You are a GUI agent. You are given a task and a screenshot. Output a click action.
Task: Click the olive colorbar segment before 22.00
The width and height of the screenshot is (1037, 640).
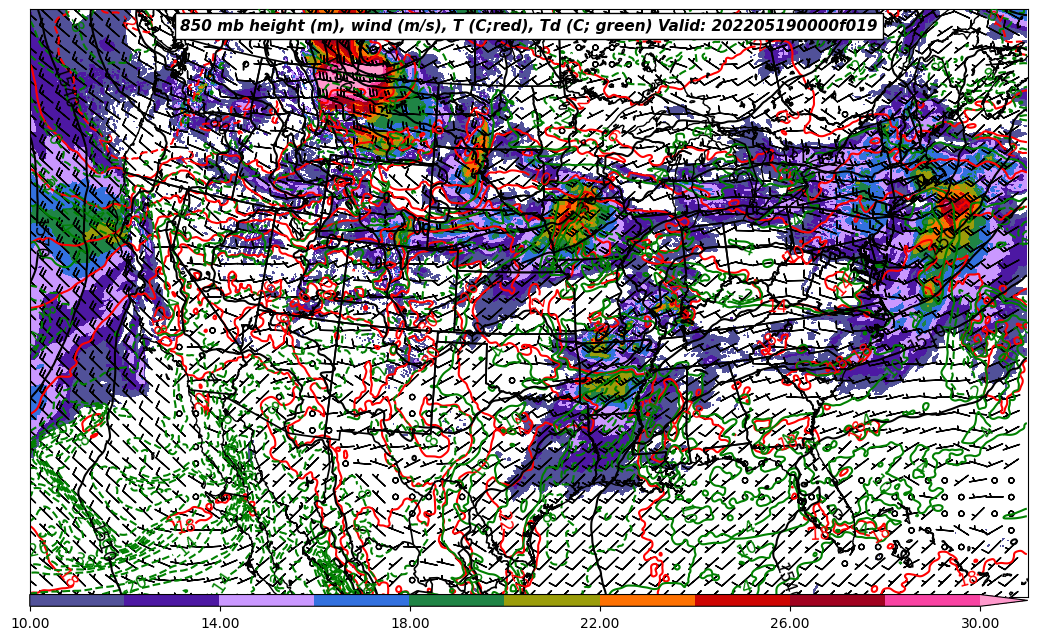[552, 600]
